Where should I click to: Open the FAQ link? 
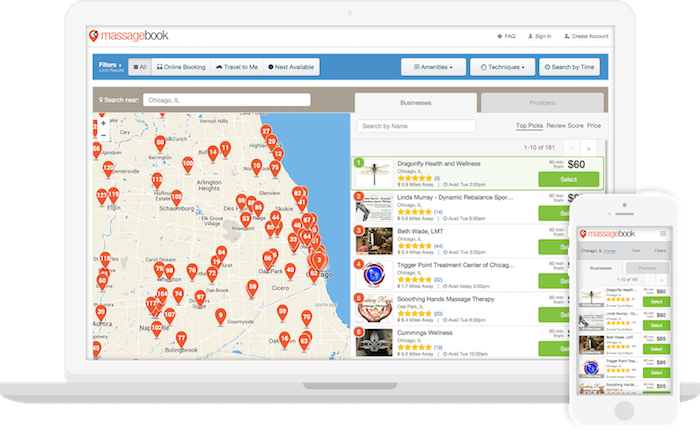pyautogui.click(x=507, y=36)
